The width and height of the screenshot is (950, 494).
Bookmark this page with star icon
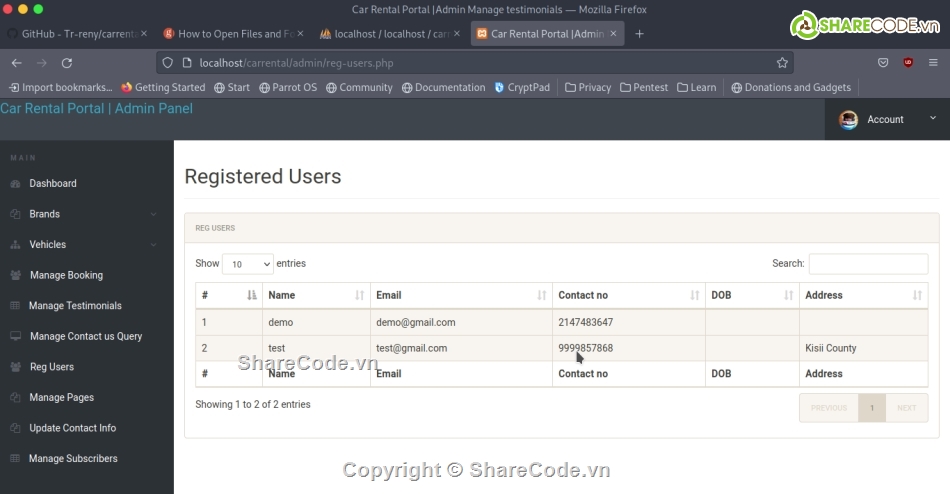pos(782,62)
